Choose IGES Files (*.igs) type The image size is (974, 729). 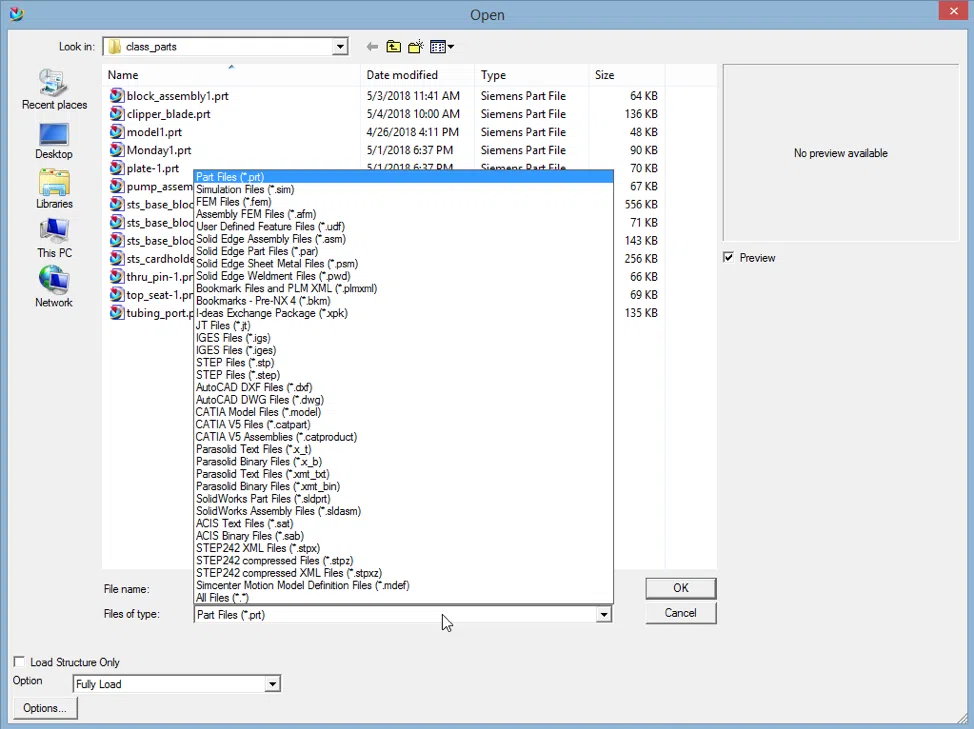pos(404,338)
